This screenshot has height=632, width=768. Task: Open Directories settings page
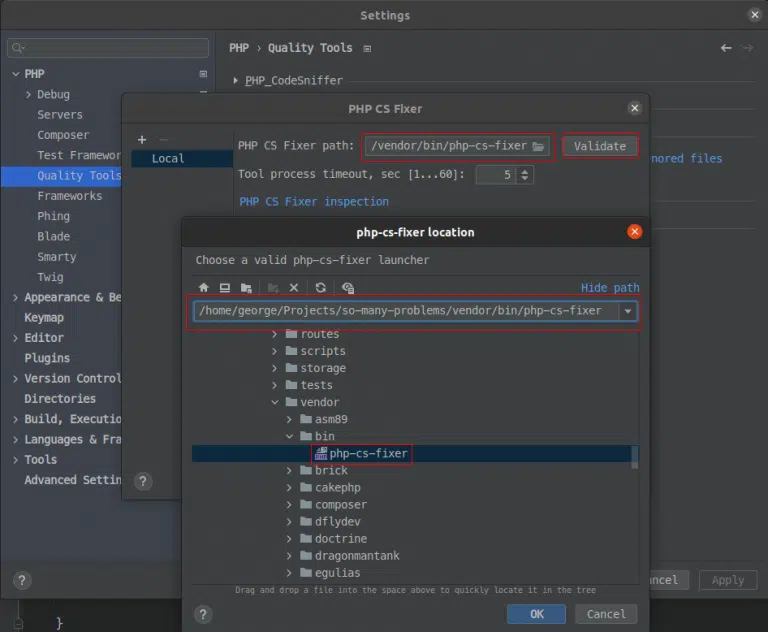tap(60, 399)
